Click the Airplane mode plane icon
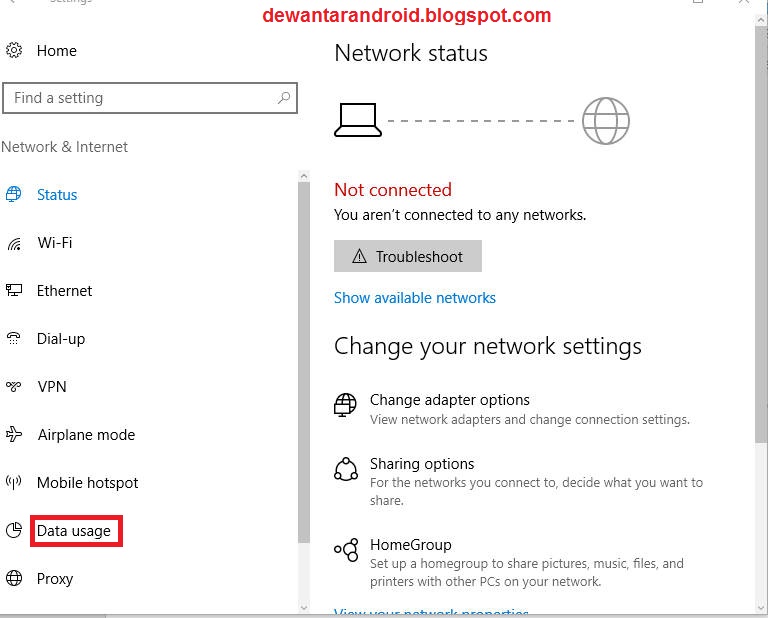768x618 pixels. click(x=14, y=434)
